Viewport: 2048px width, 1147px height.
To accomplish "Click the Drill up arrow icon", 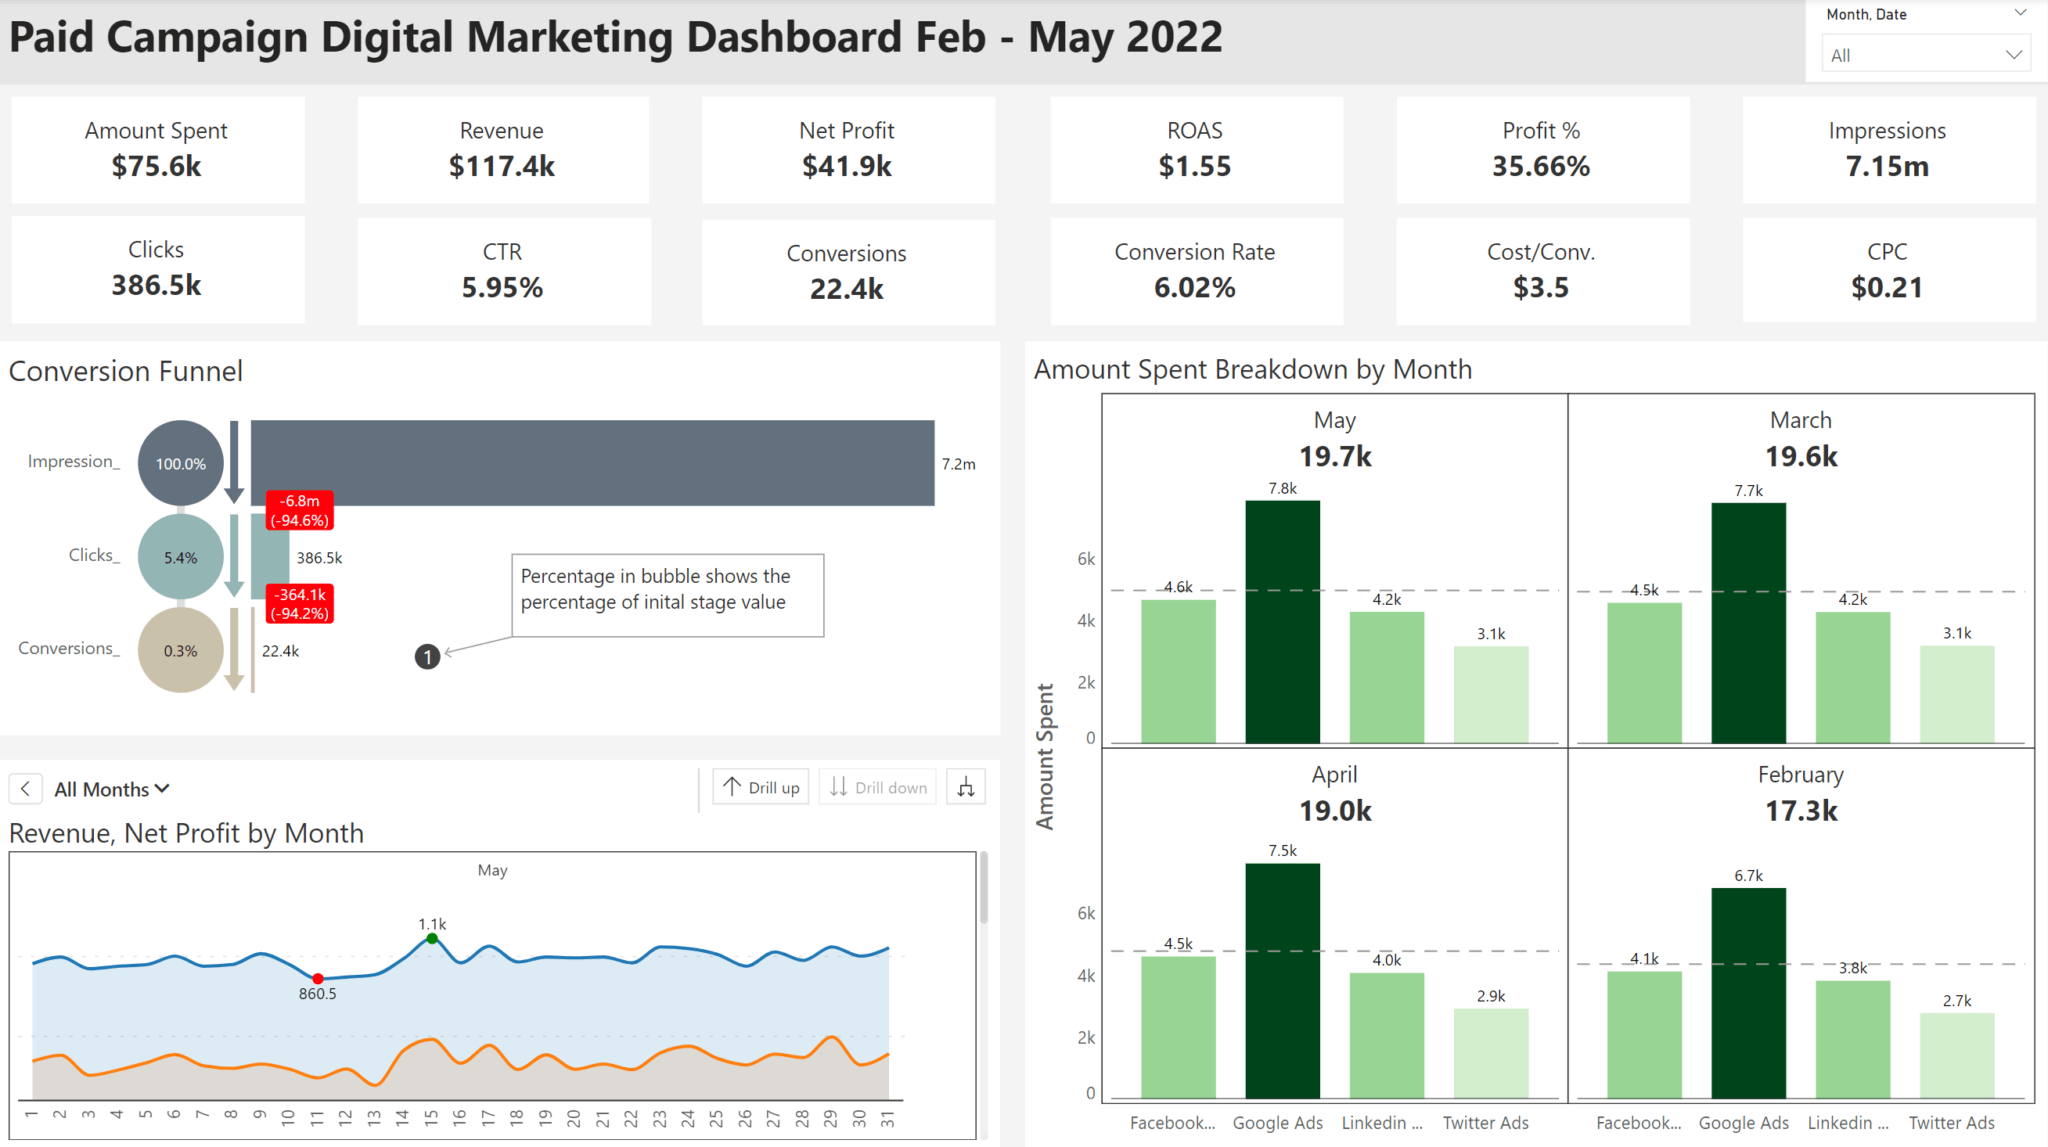I will click(x=733, y=787).
